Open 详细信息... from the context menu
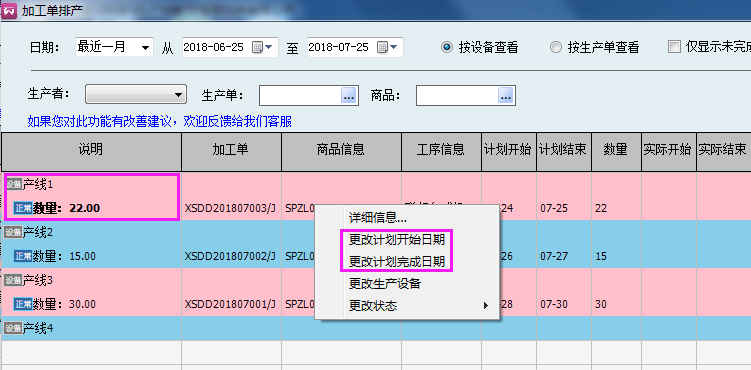The height and width of the screenshot is (370, 751). pyautogui.click(x=377, y=218)
